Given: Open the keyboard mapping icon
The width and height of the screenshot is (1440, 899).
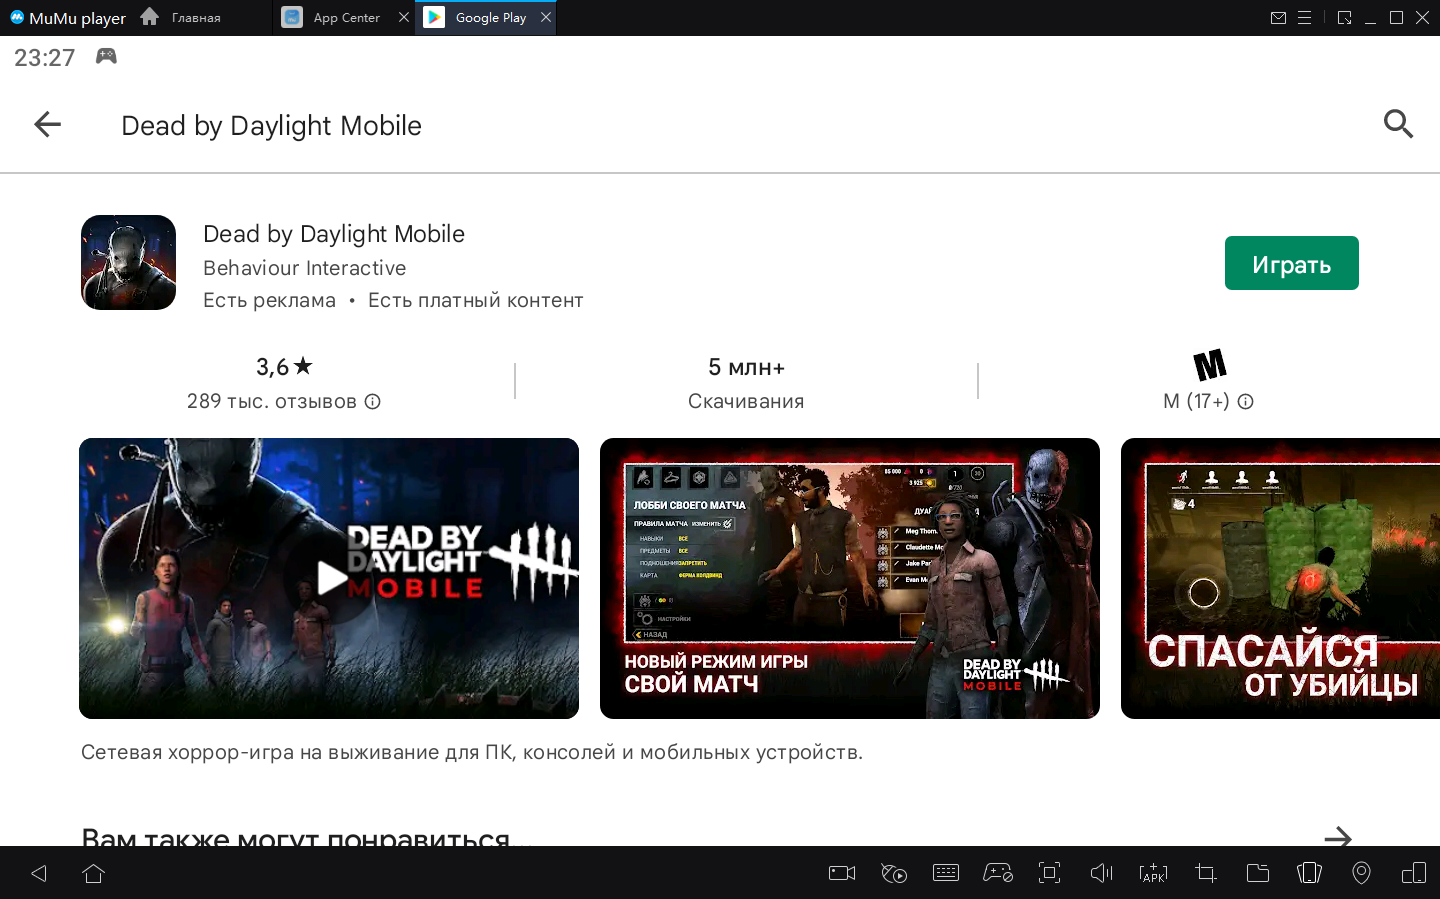Looking at the screenshot, I should (945, 873).
